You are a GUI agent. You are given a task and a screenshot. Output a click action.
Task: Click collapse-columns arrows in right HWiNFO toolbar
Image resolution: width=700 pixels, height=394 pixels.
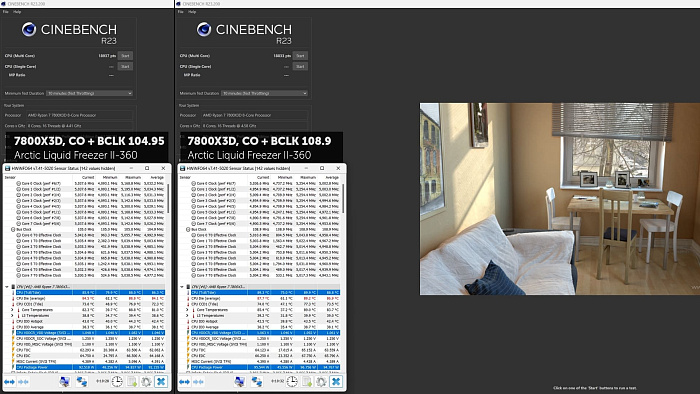(199, 382)
